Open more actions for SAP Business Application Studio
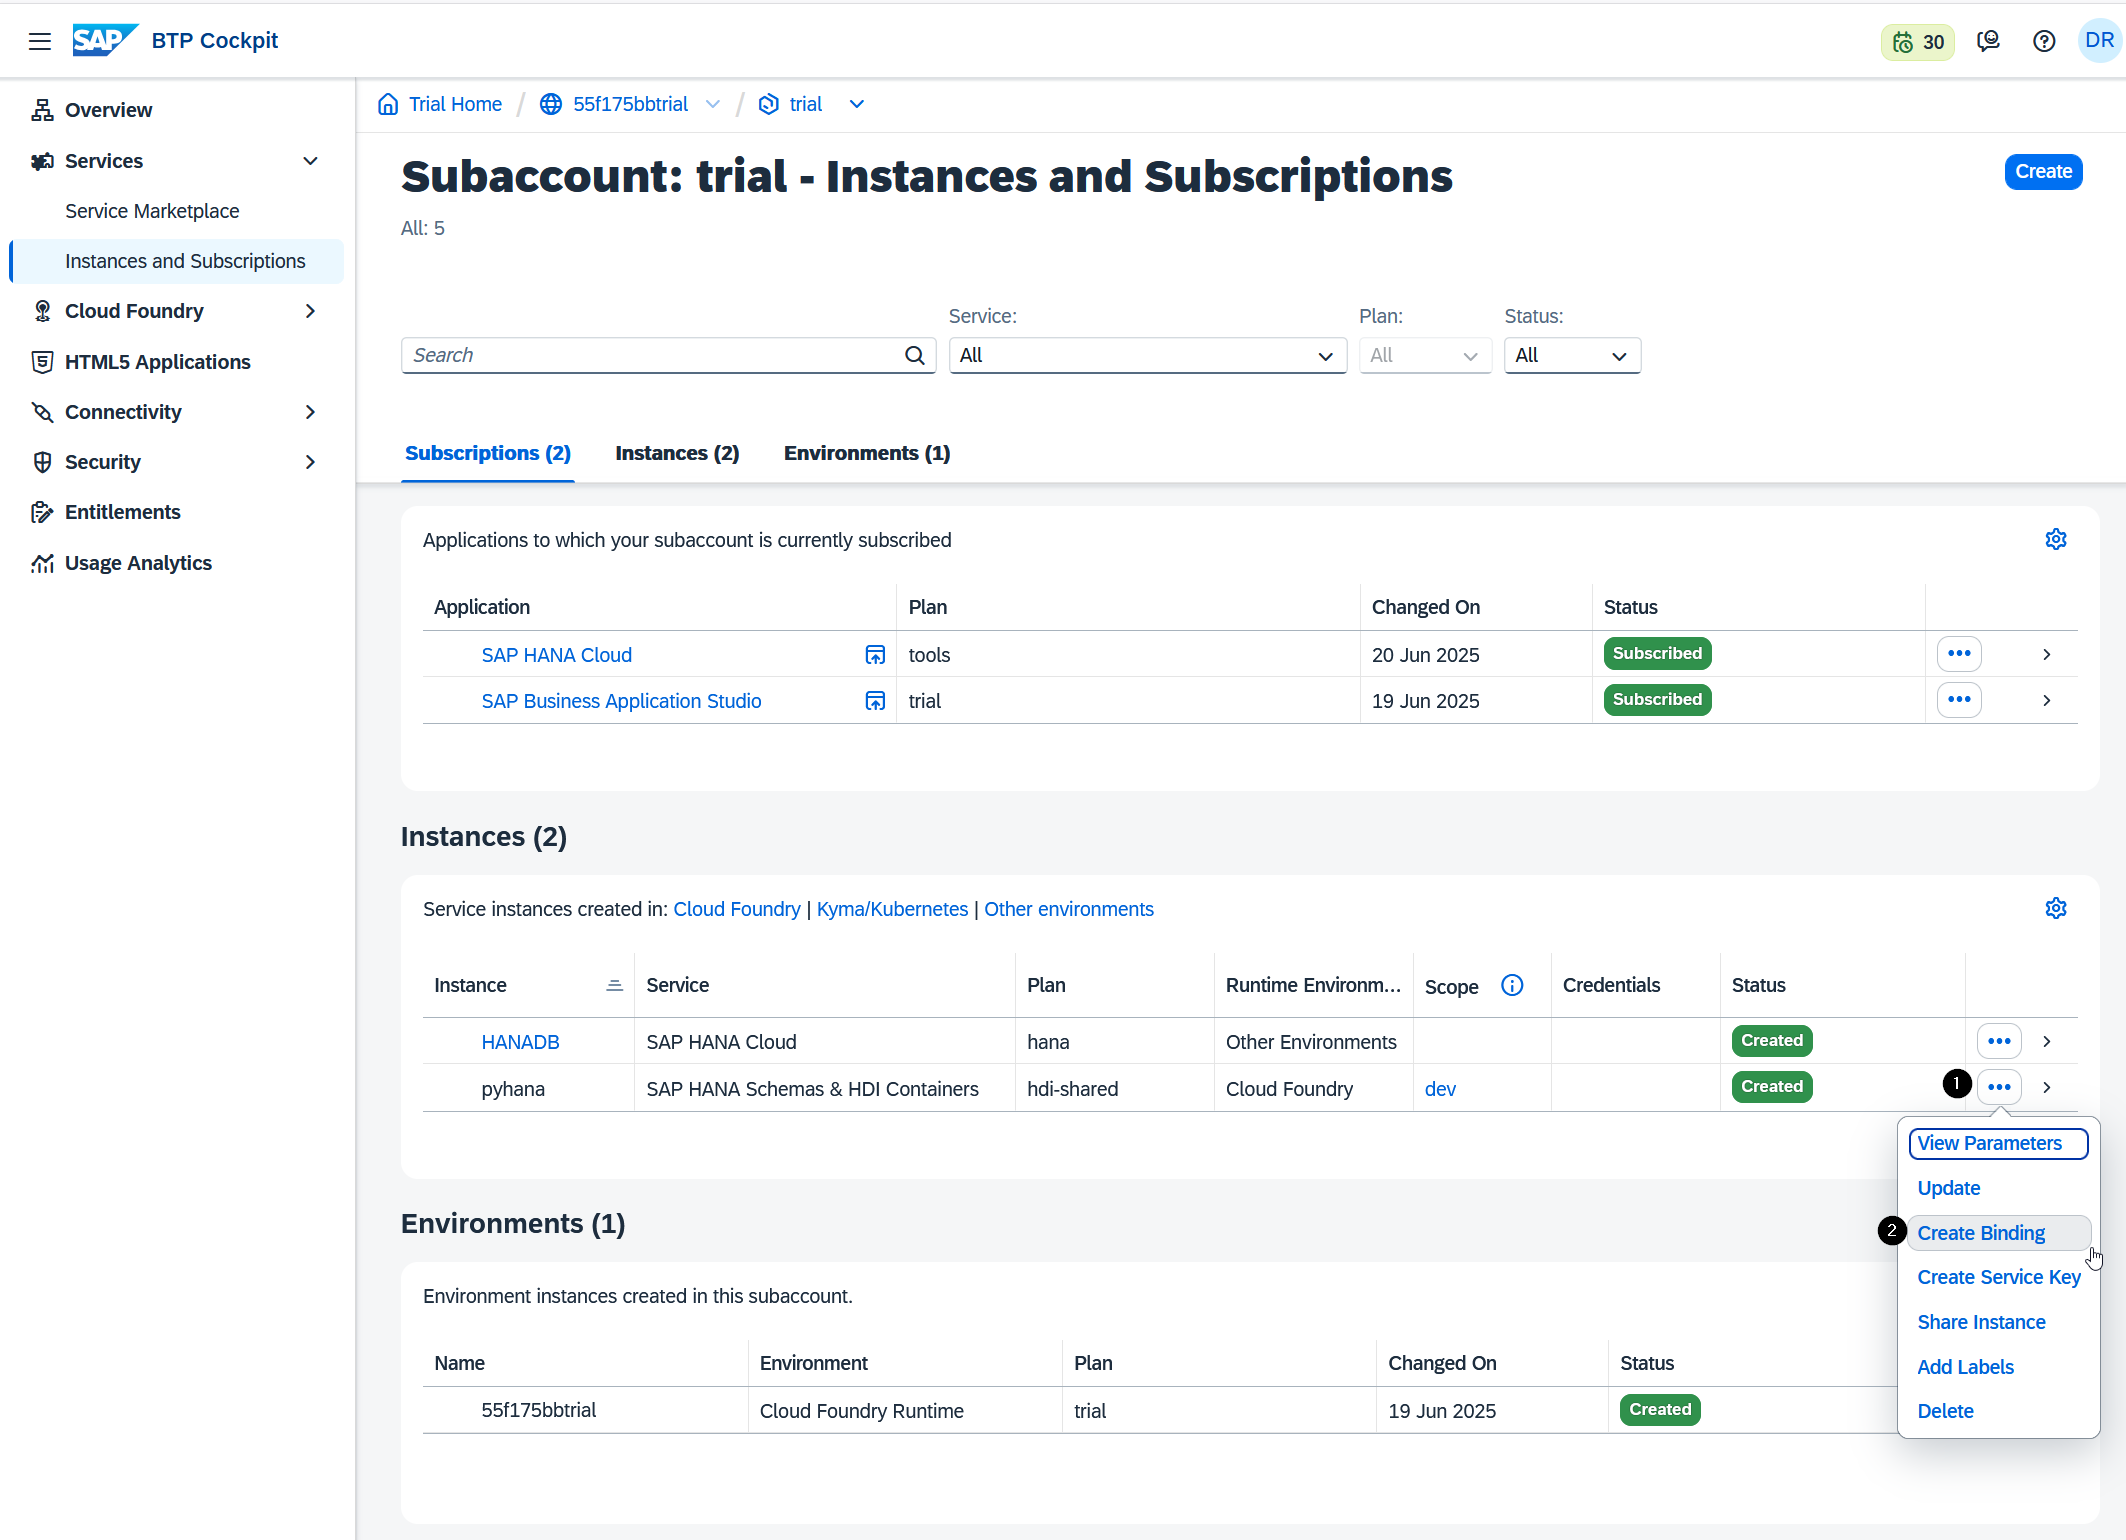The height and width of the screenshot is (1540, 2126). (1958, 700)
